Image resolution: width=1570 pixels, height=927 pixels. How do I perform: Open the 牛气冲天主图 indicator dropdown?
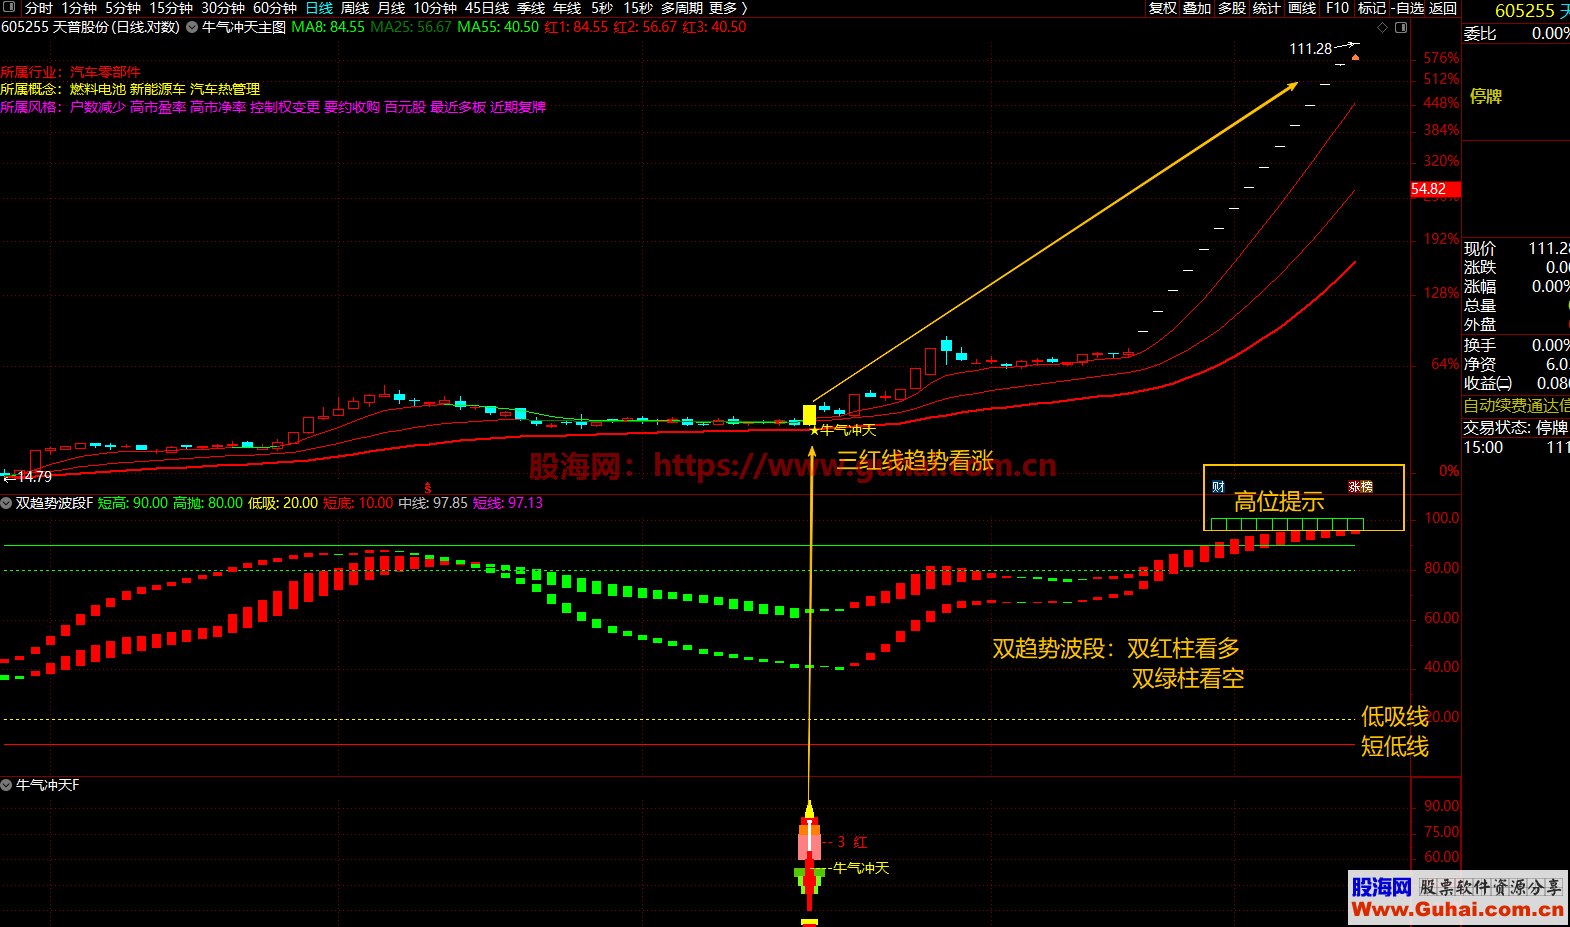point(192,28)
